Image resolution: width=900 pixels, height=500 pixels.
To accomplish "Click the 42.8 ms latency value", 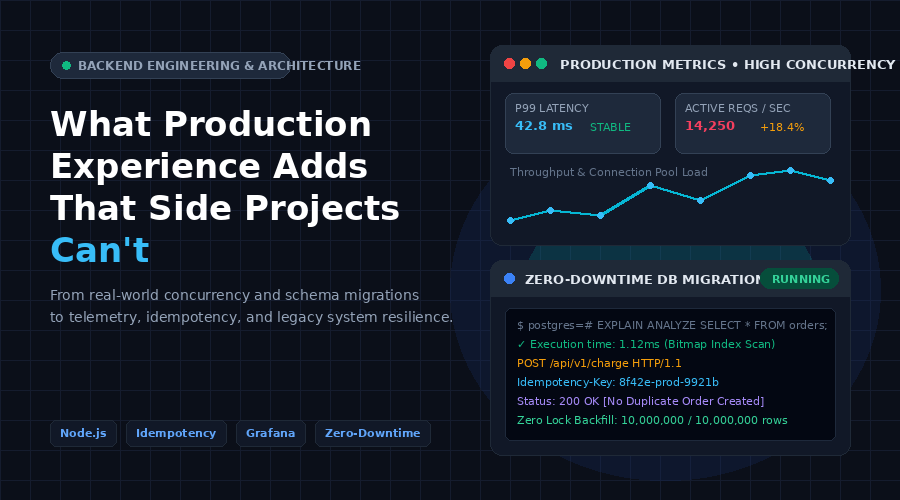I will pos(544,126).
